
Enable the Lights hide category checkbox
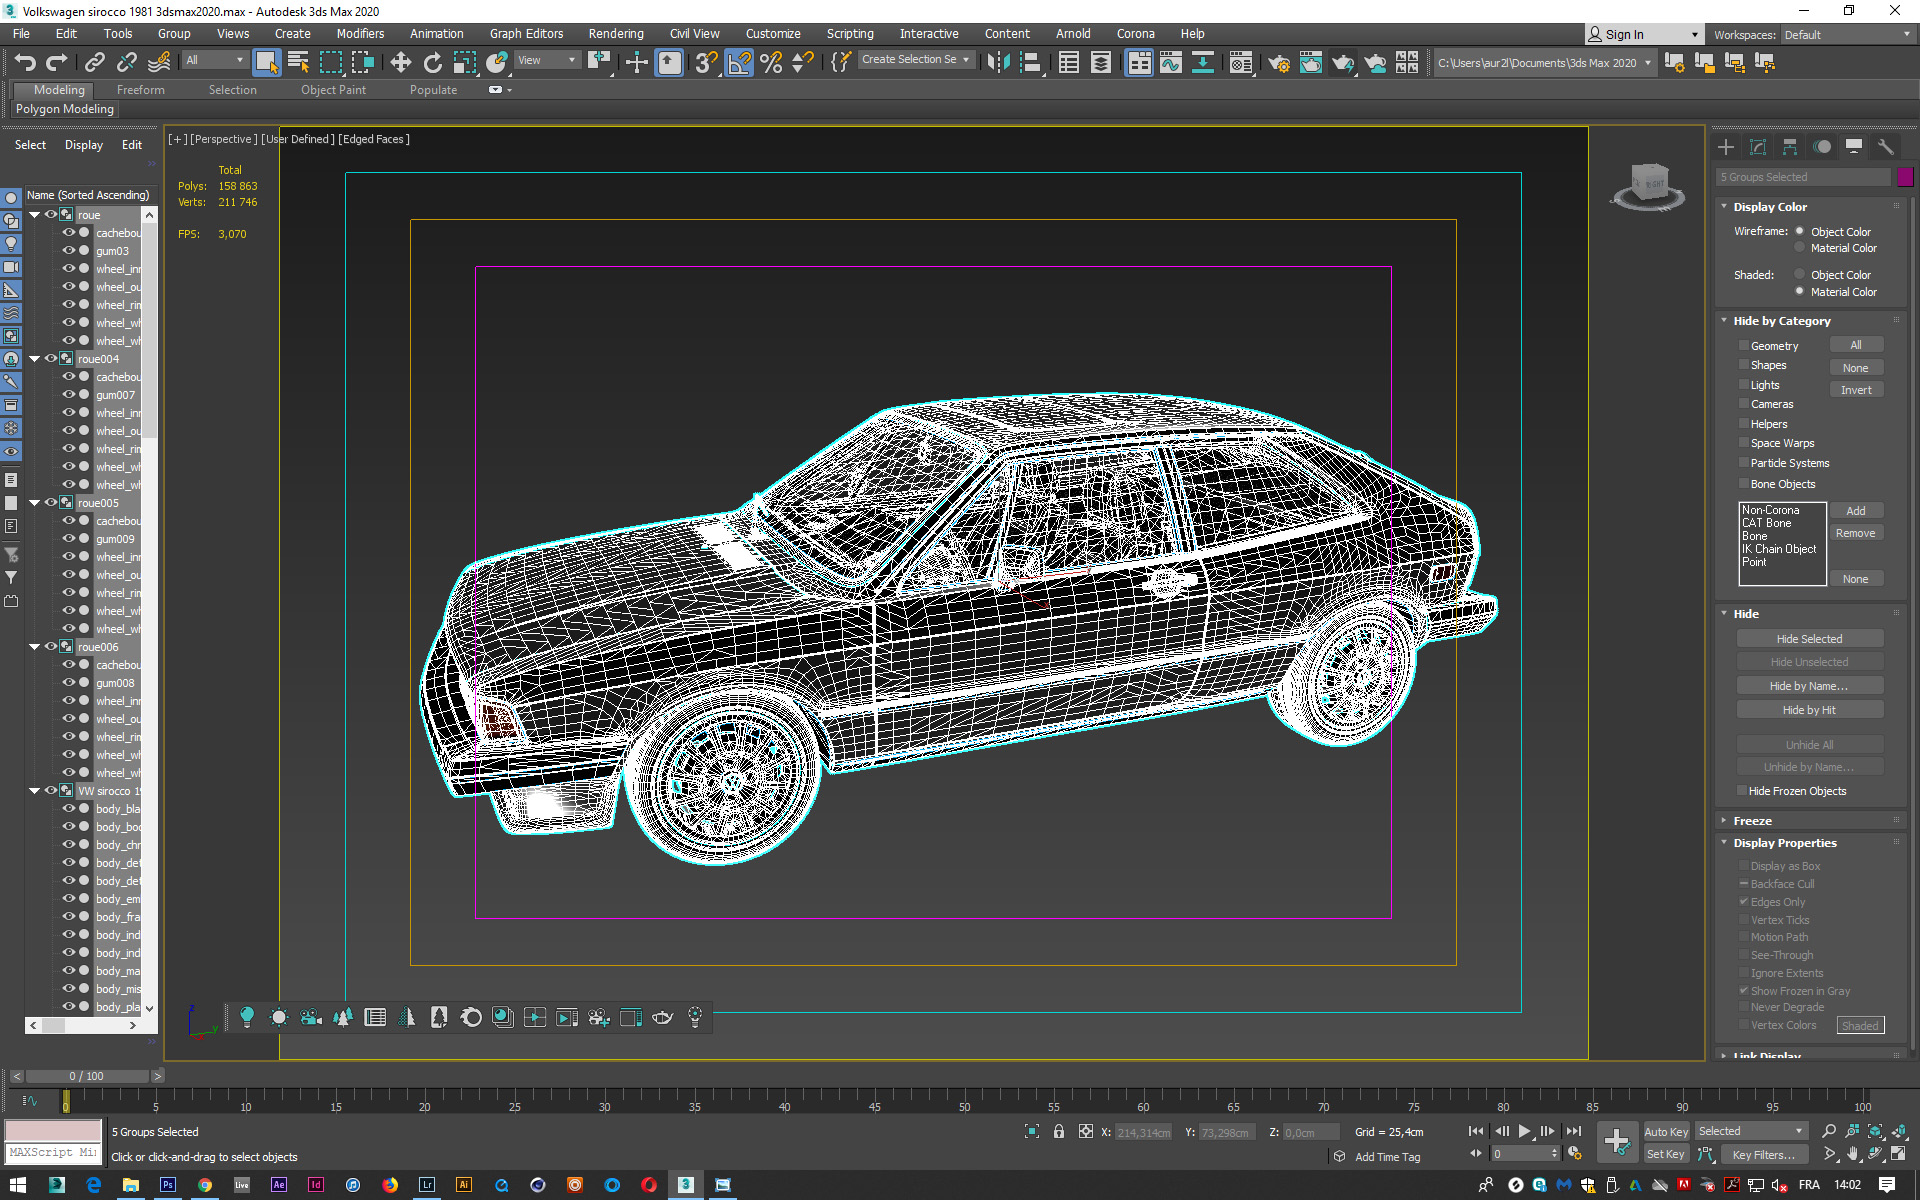coord(1744,384)
